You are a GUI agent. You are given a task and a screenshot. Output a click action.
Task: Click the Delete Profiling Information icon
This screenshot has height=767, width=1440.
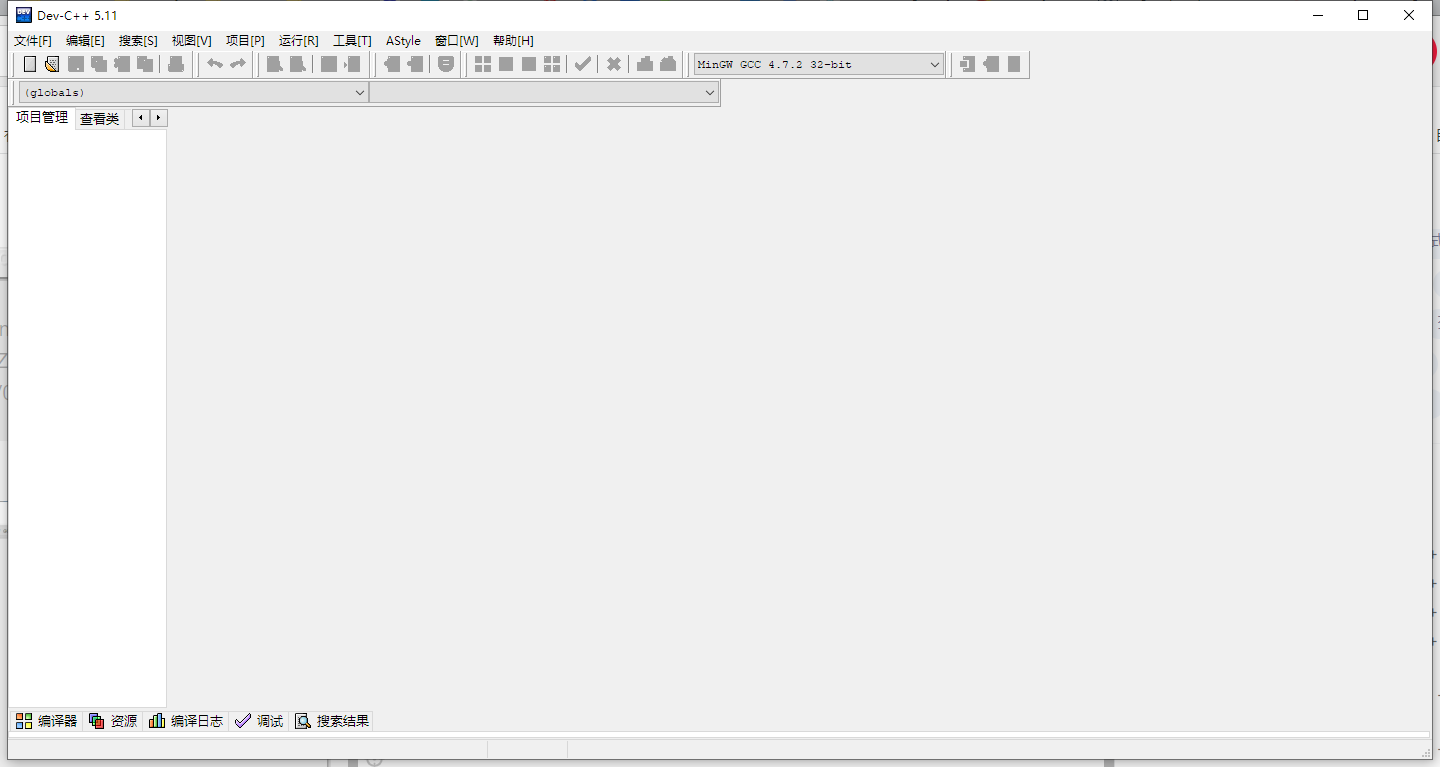[x=668, y=64]
